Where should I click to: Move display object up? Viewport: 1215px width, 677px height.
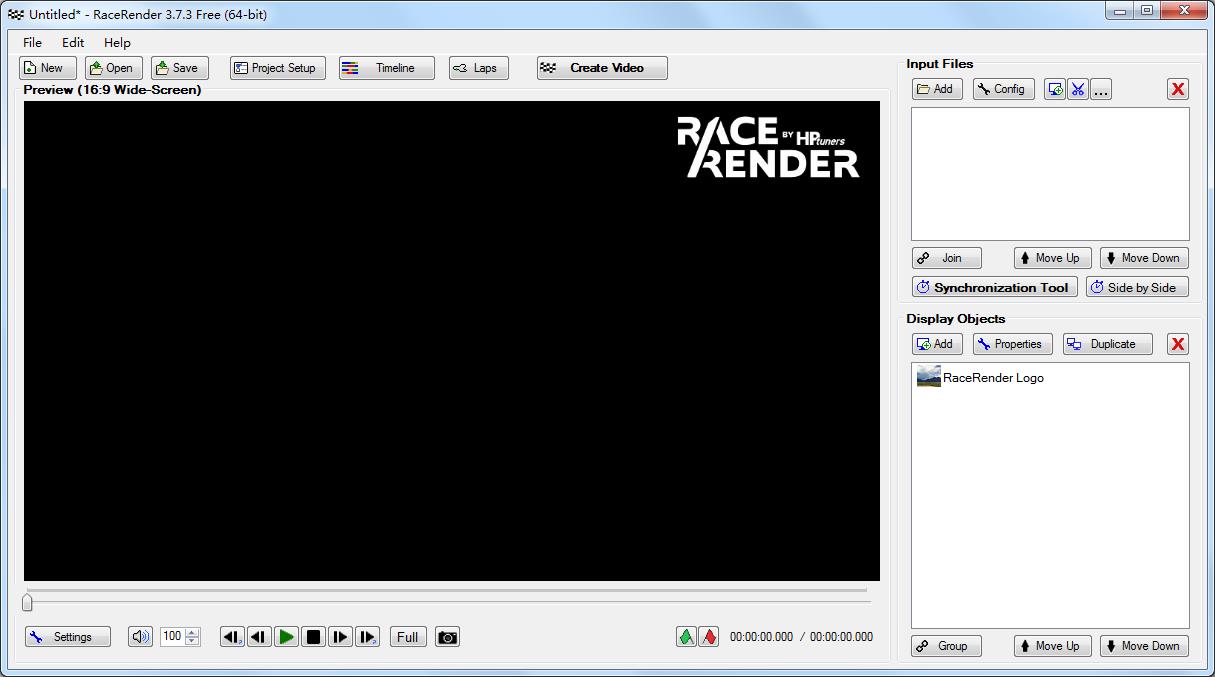pyautogui.click(x=1053, y=646)
